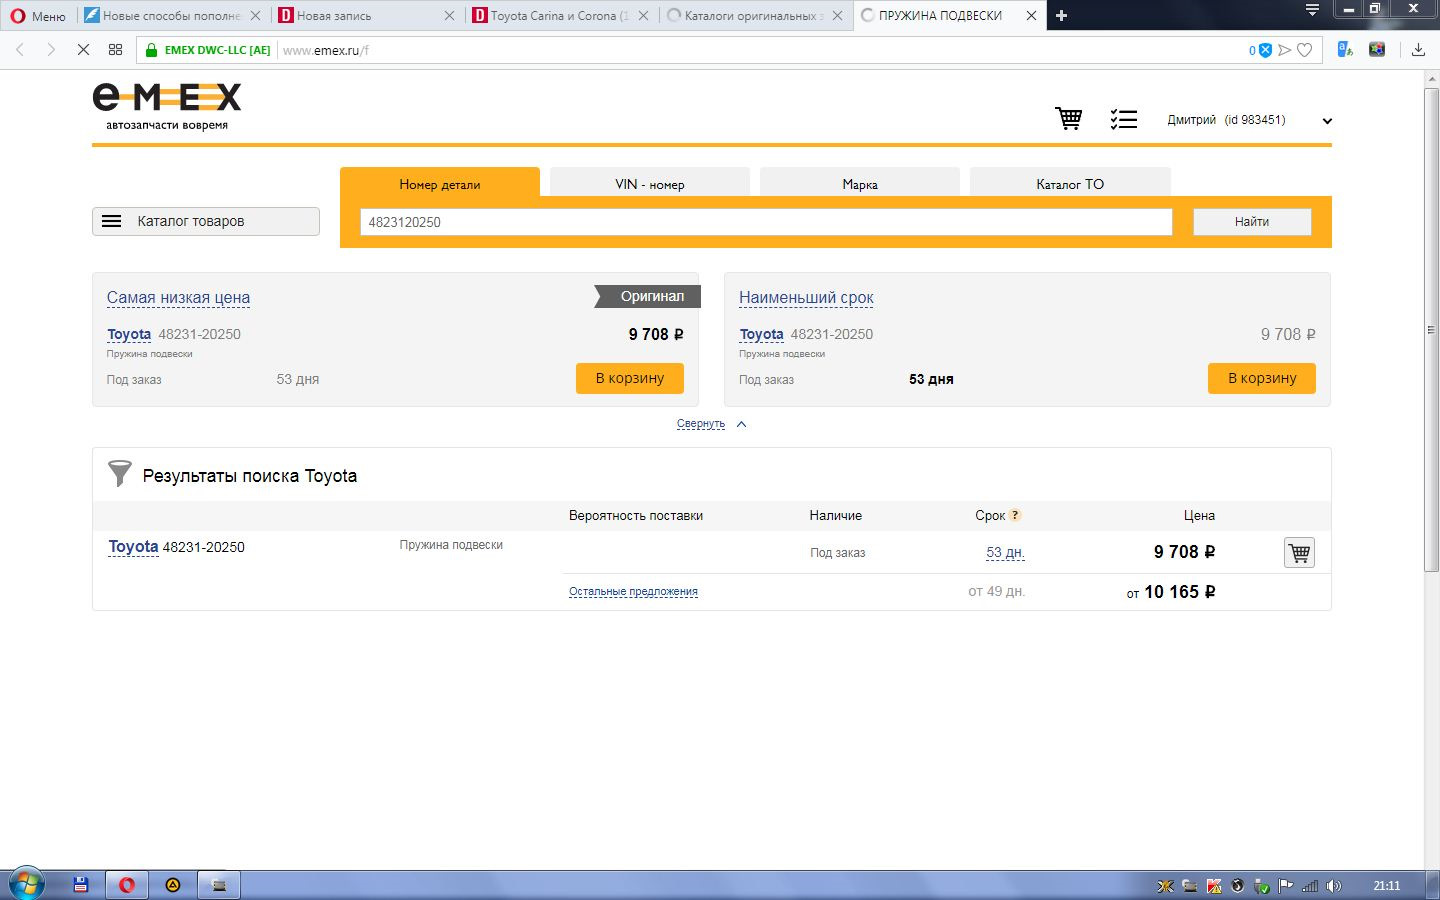
Task: Select the Номер детали tab
Action: [440, 183]
